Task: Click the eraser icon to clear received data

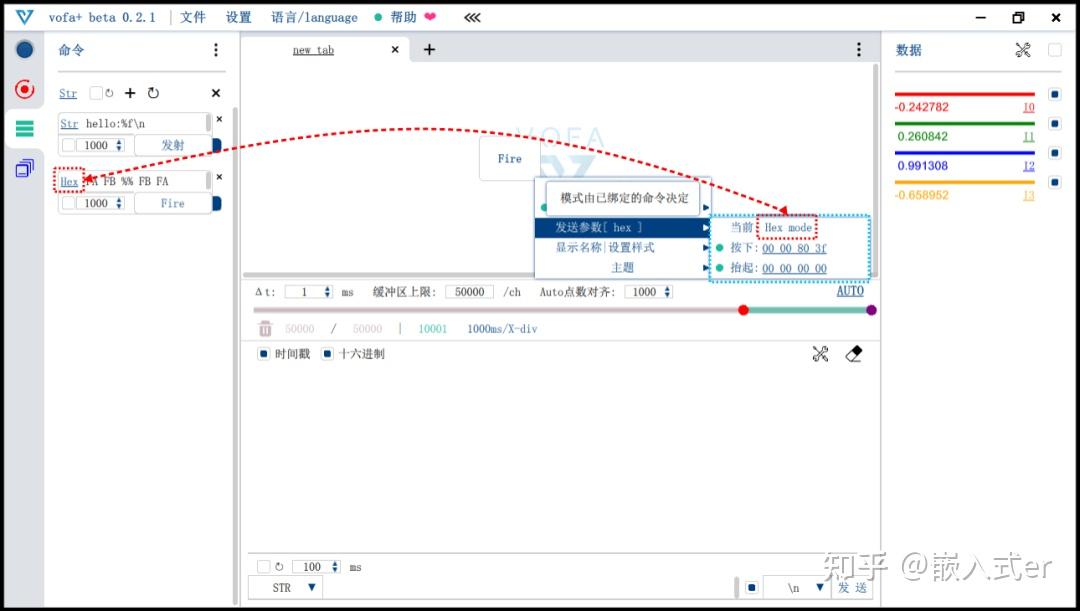Action: coord(853,353)
